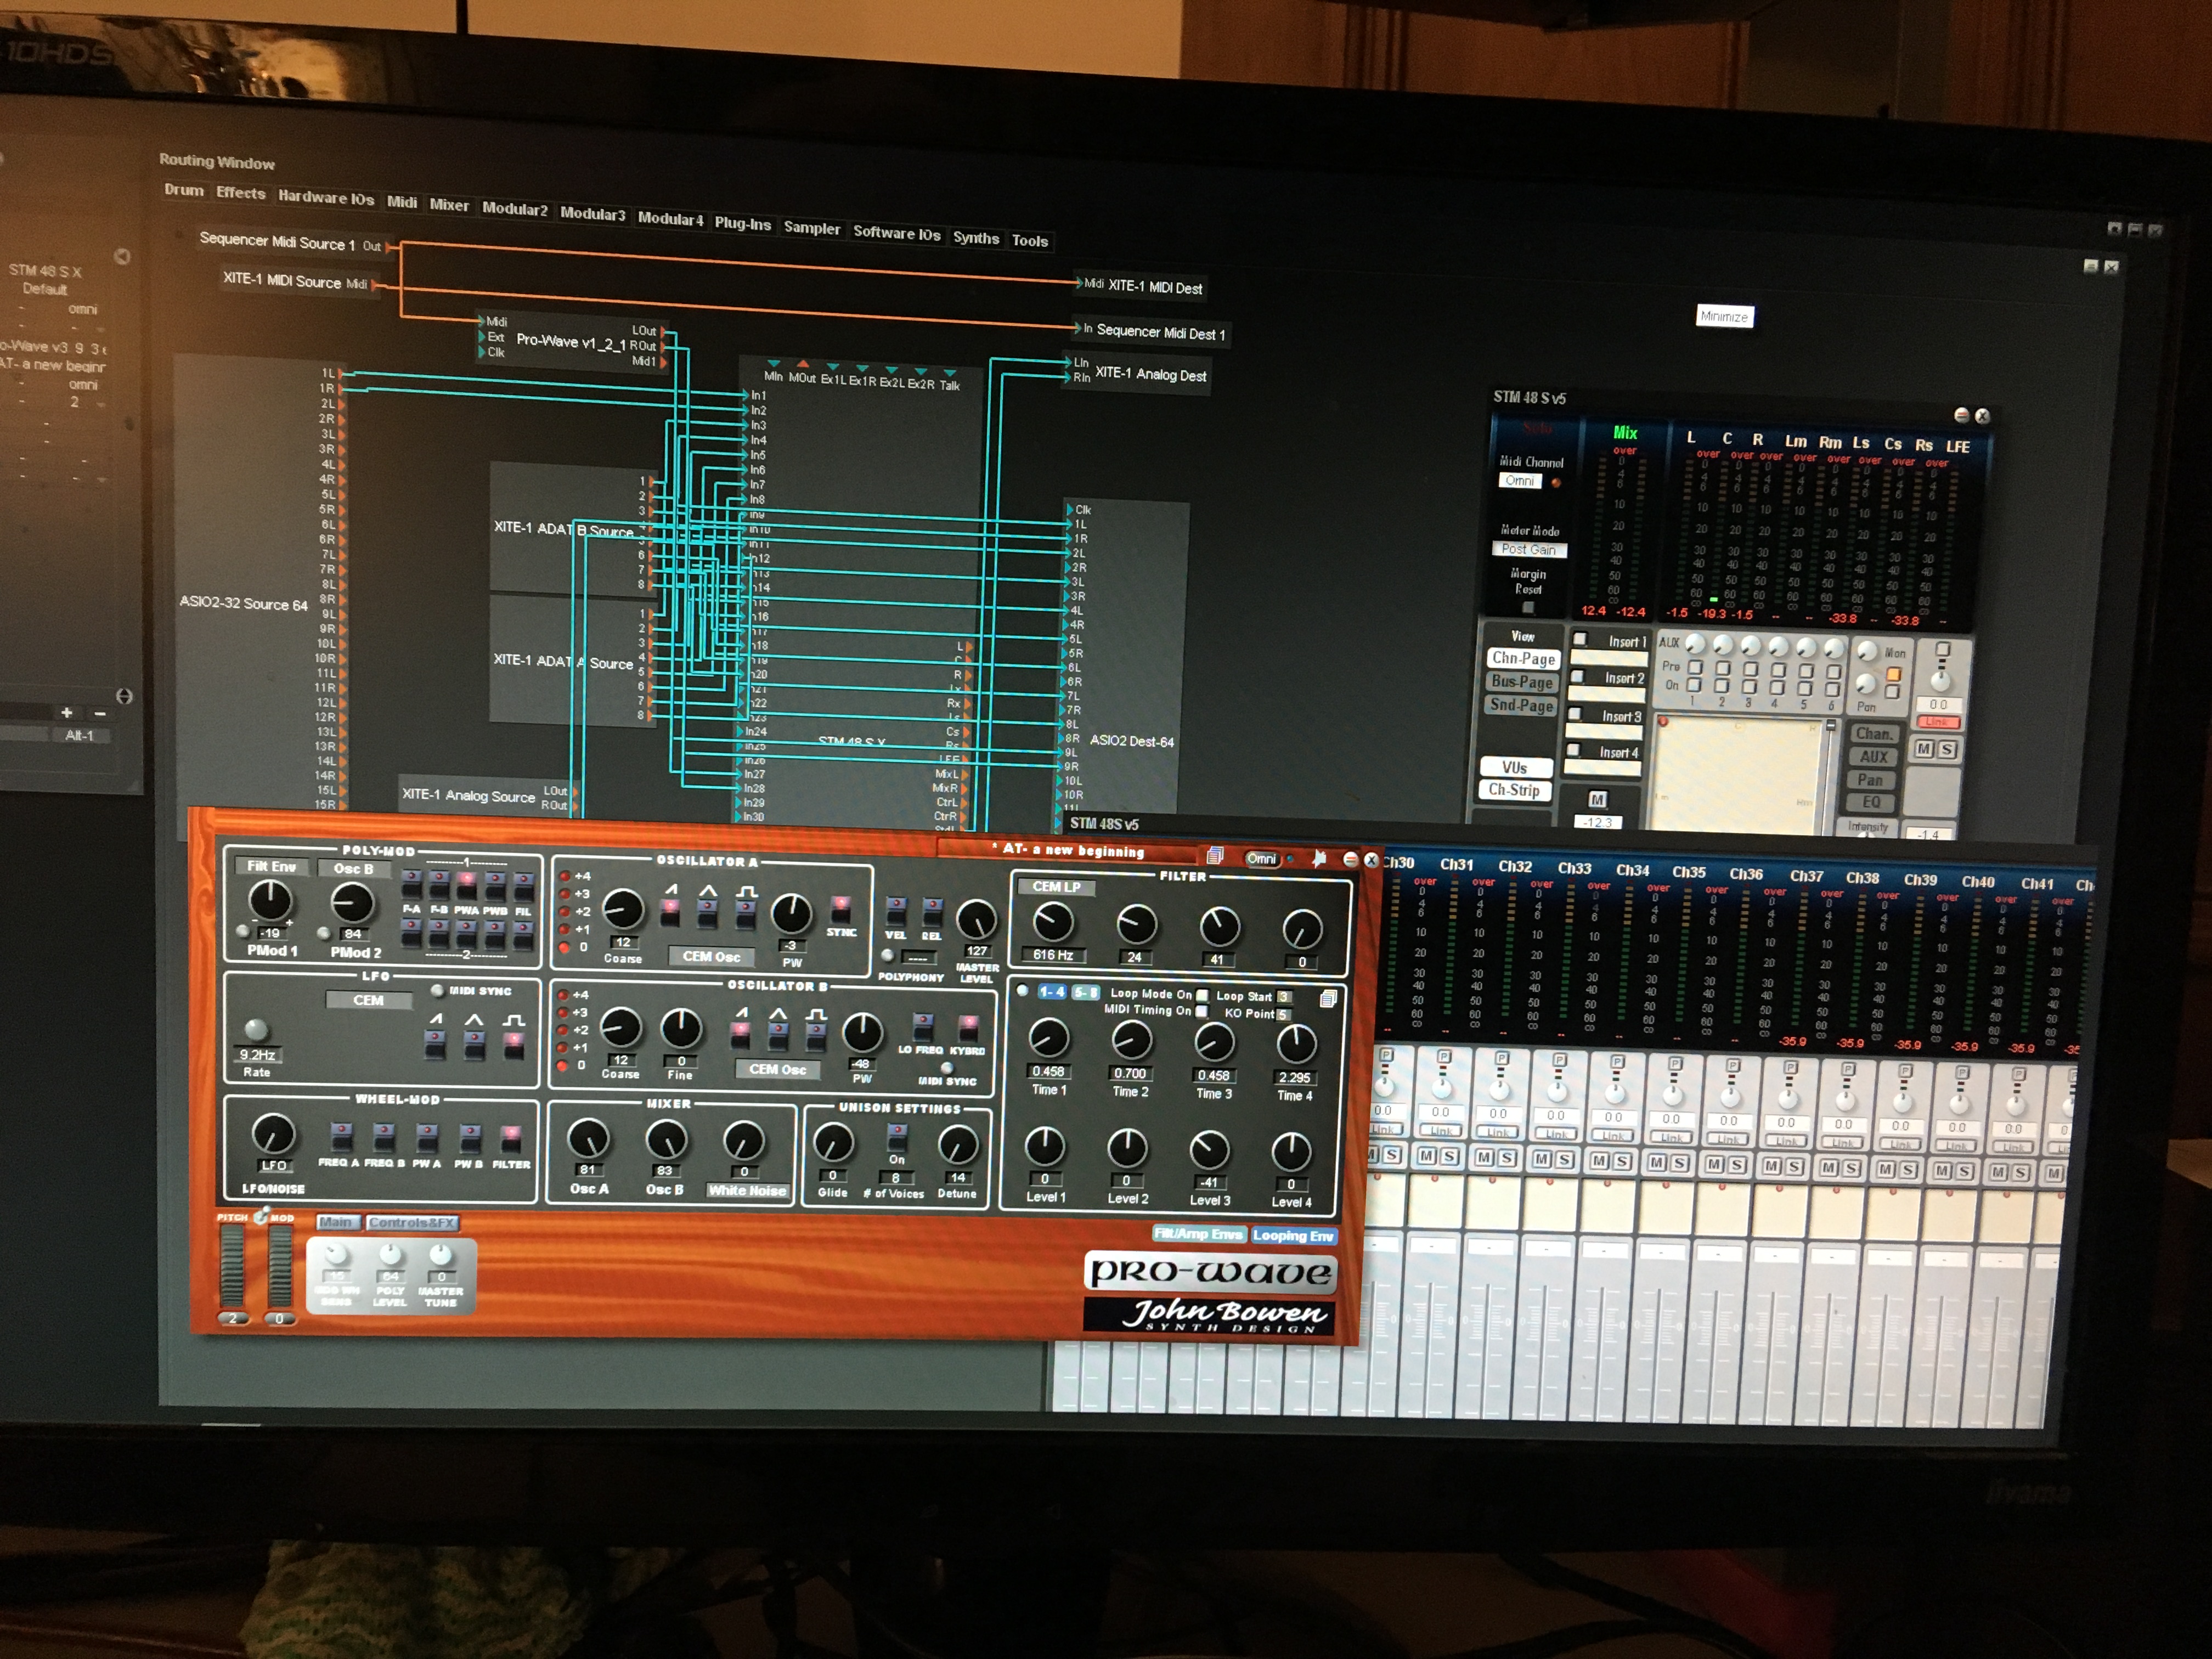Open Tools menu in Routing Window
The height and width of the screenshot is (1659, 2212).
[1029, 241]
